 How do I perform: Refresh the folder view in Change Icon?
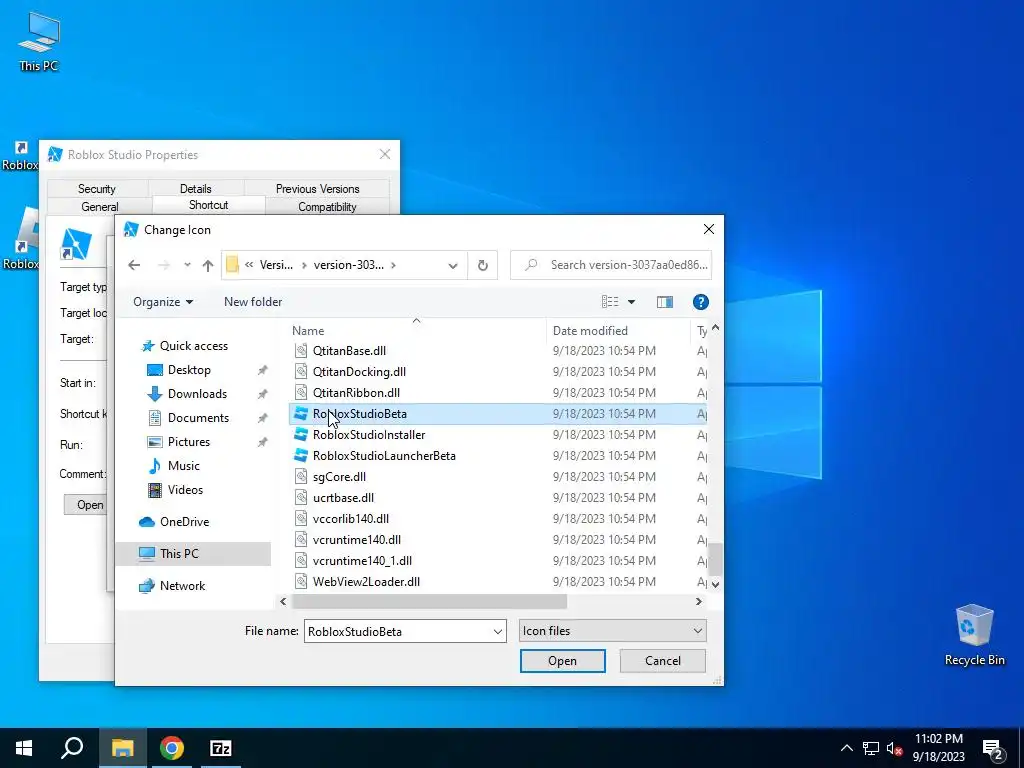[x=483, y=265]
